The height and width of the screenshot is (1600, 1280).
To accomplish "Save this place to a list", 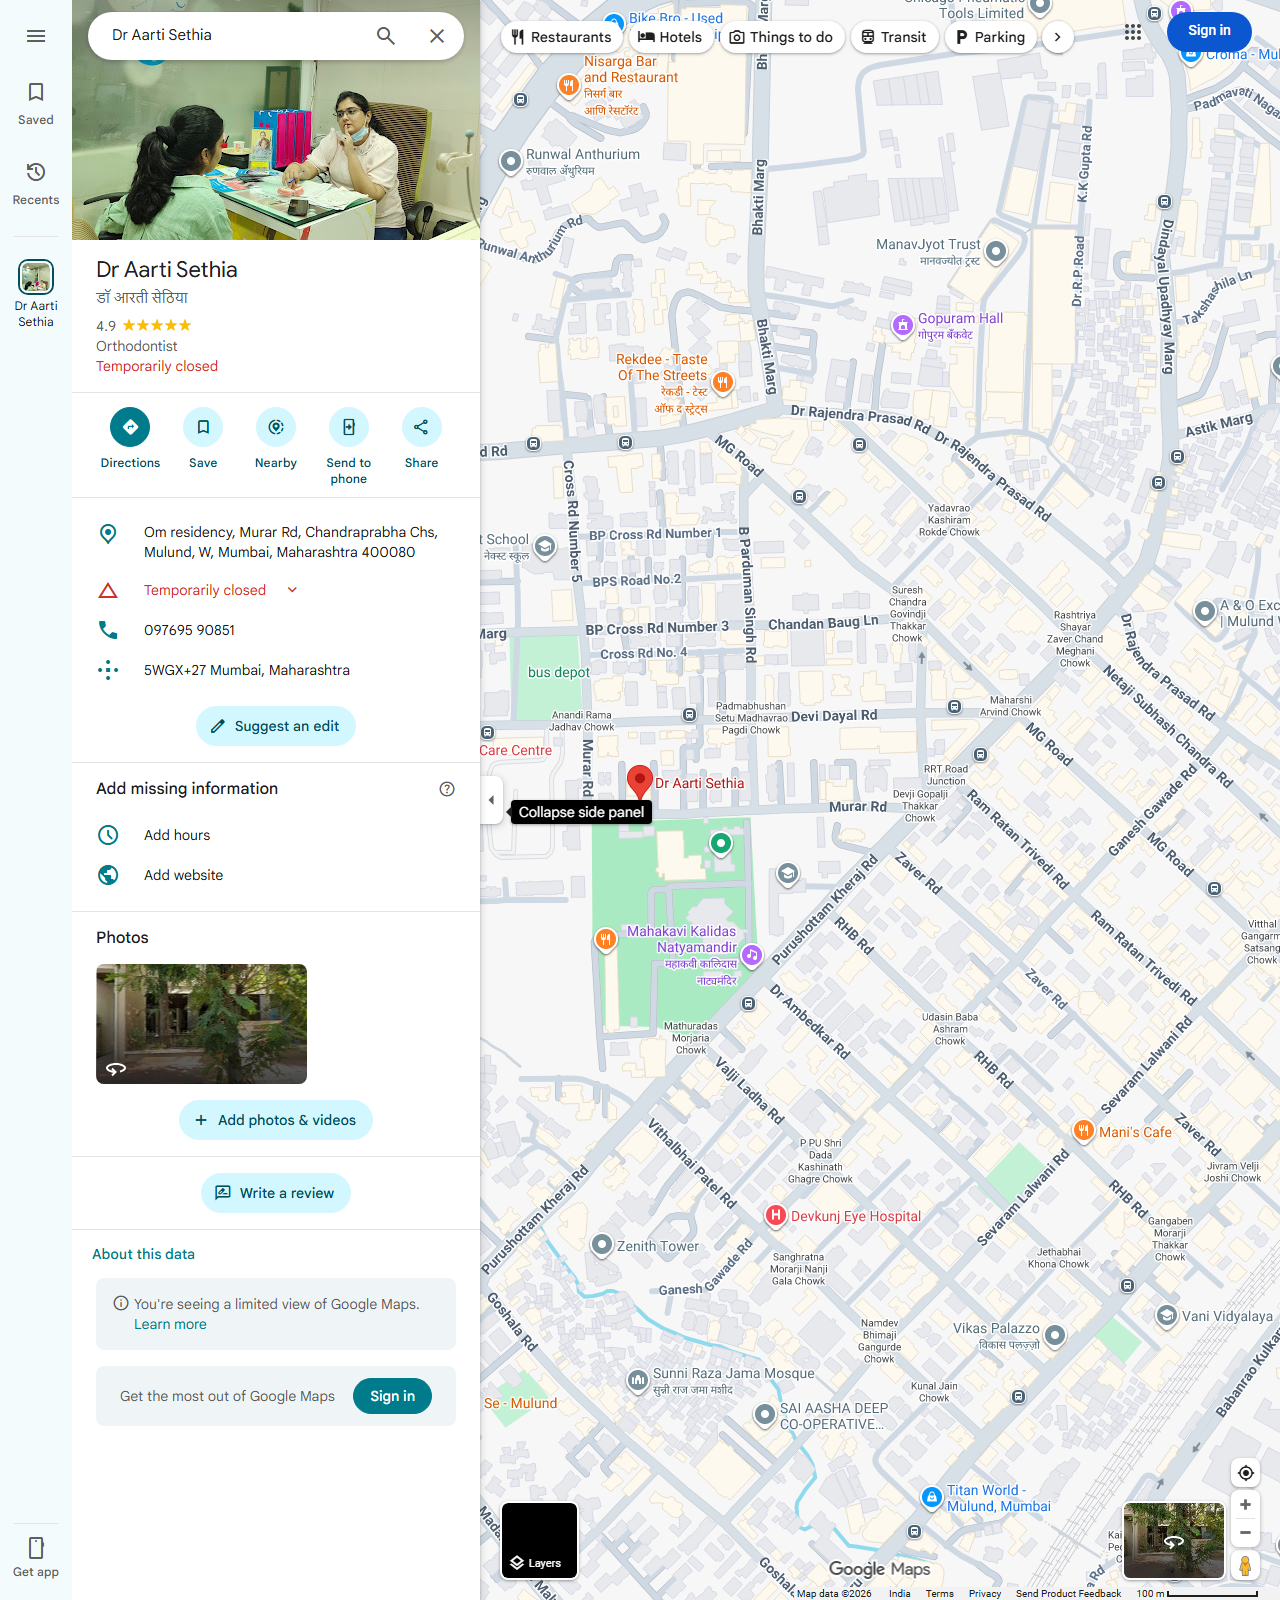I will coord(203,439).
